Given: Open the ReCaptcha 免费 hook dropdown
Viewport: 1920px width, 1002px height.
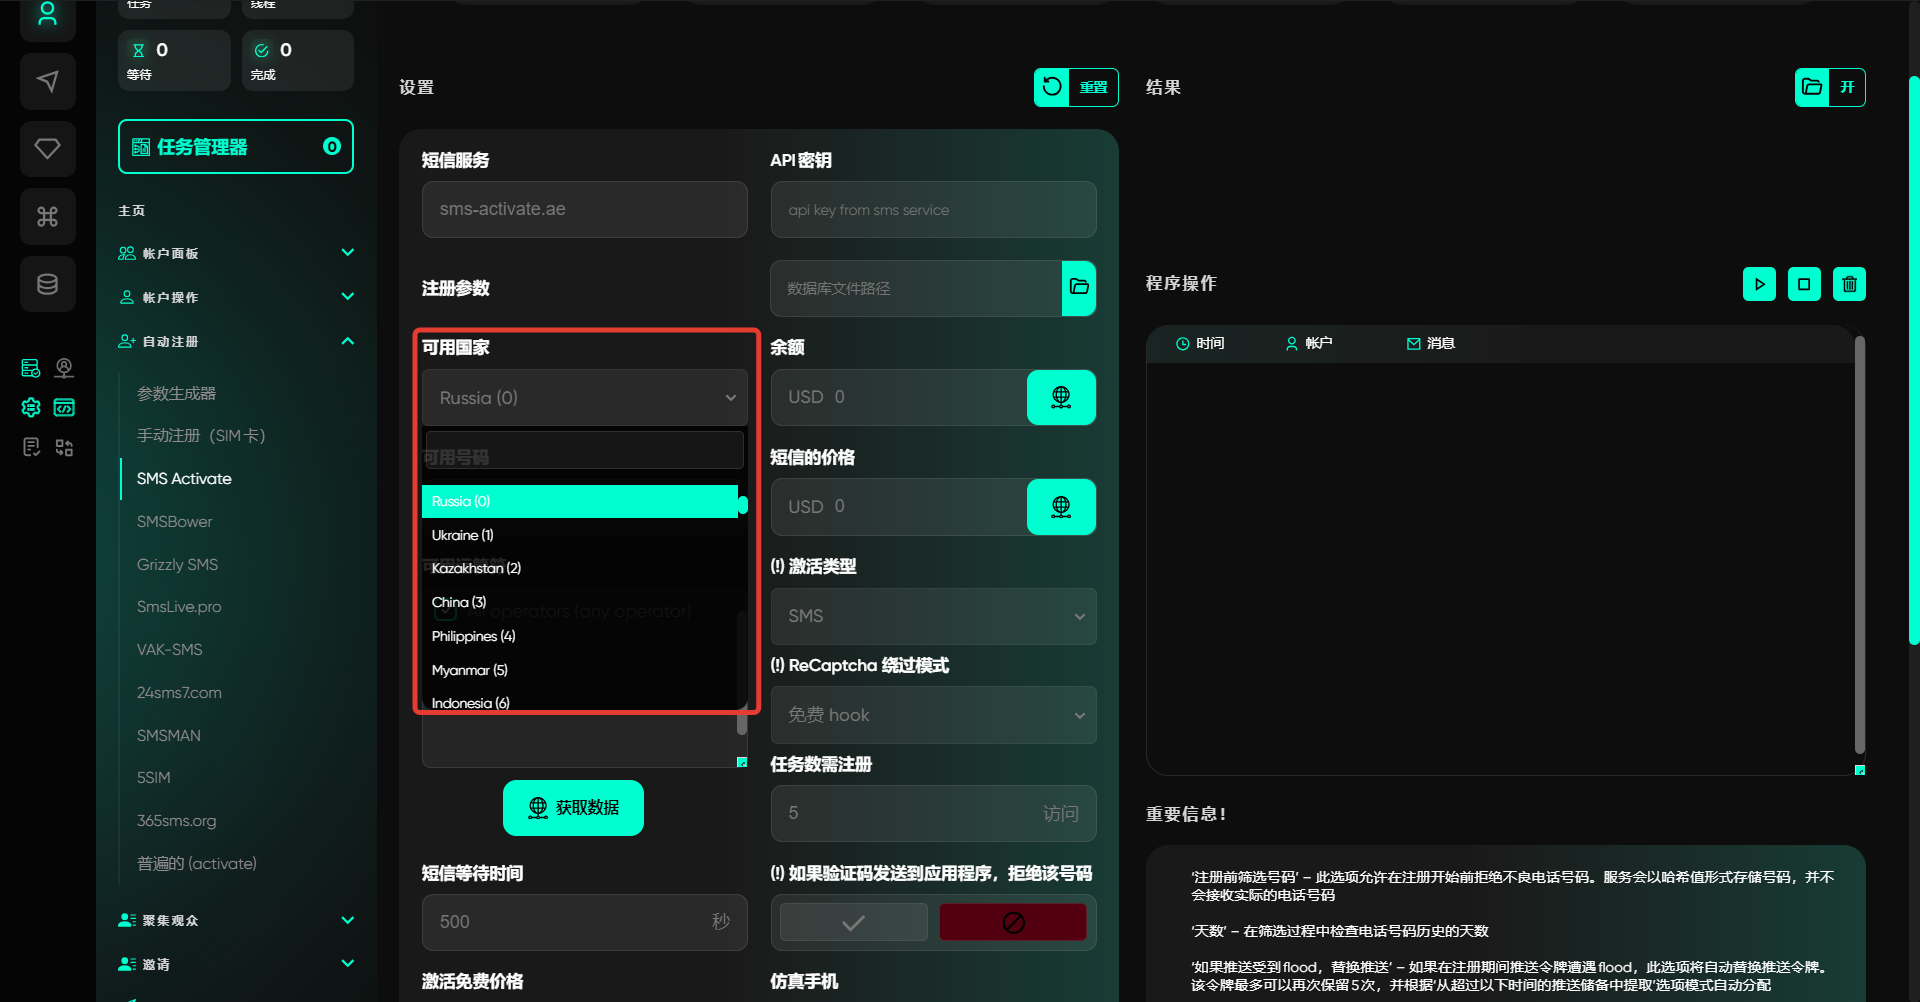Looking at the screenshot, I should click(x=933, y=715).
